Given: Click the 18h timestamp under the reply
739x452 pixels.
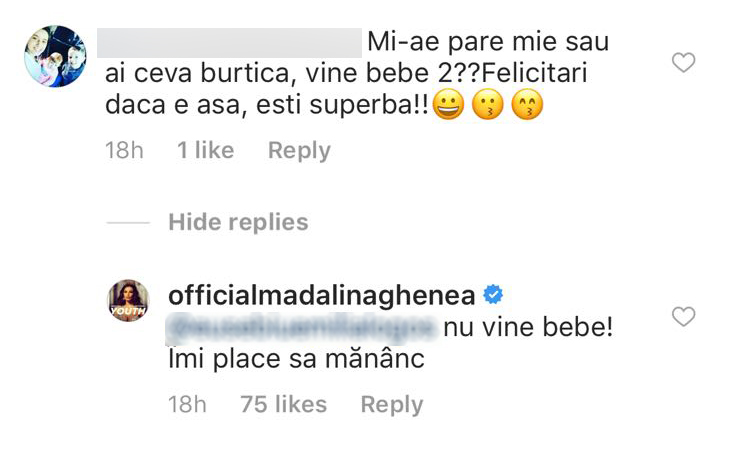Looking at the screenshot, I should coord(187,405).
